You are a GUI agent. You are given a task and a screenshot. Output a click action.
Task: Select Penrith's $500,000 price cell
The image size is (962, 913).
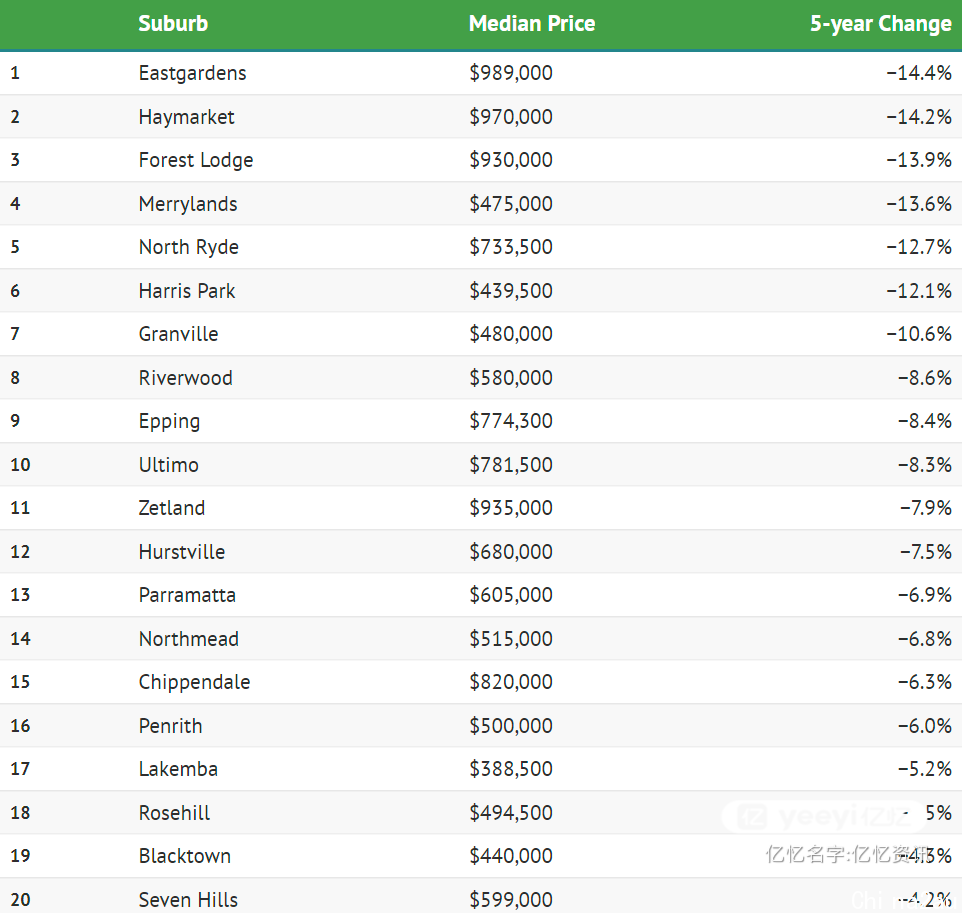511,726
